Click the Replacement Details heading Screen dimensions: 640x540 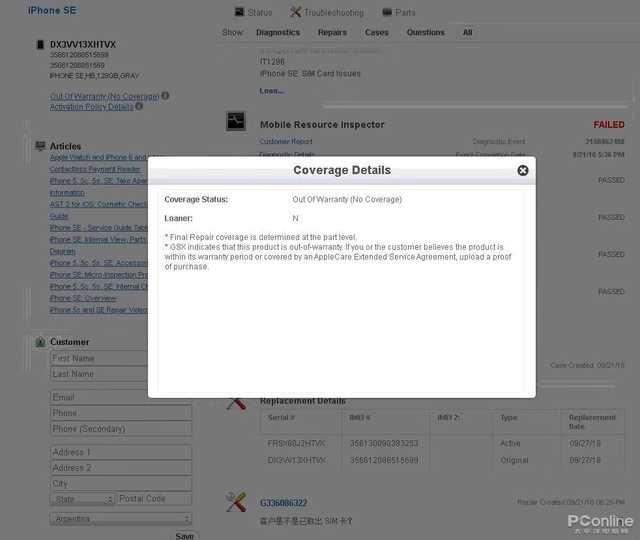[x=303, y=401]
